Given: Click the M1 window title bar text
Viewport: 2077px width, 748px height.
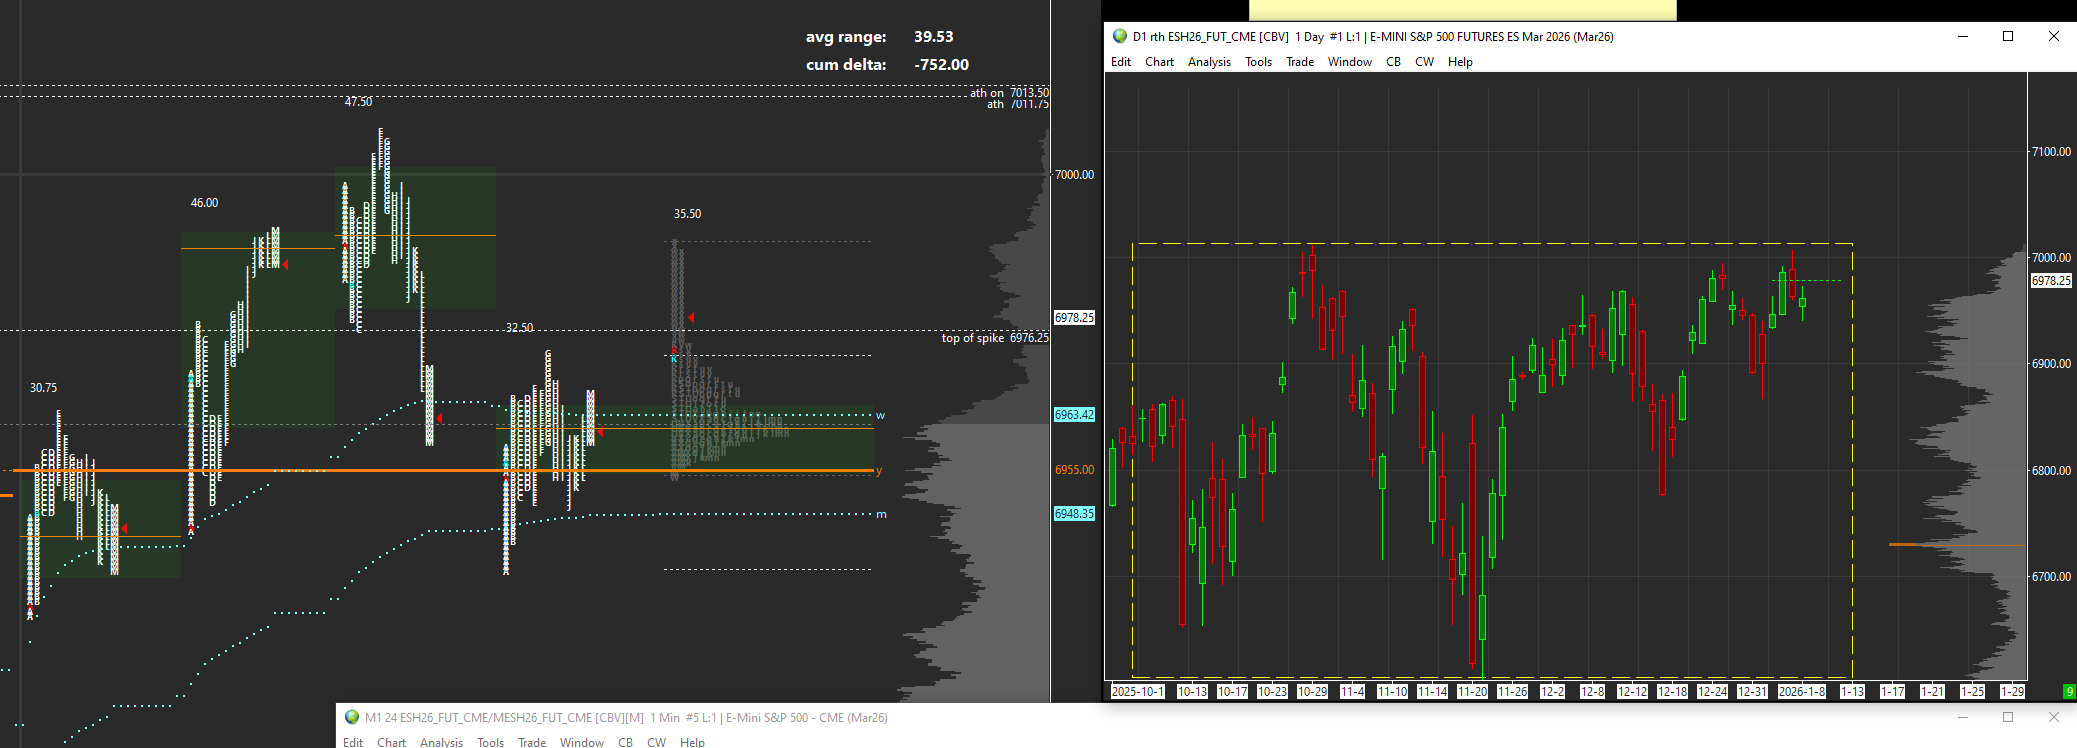Looking at the screenshot, I should pos(626,717).
